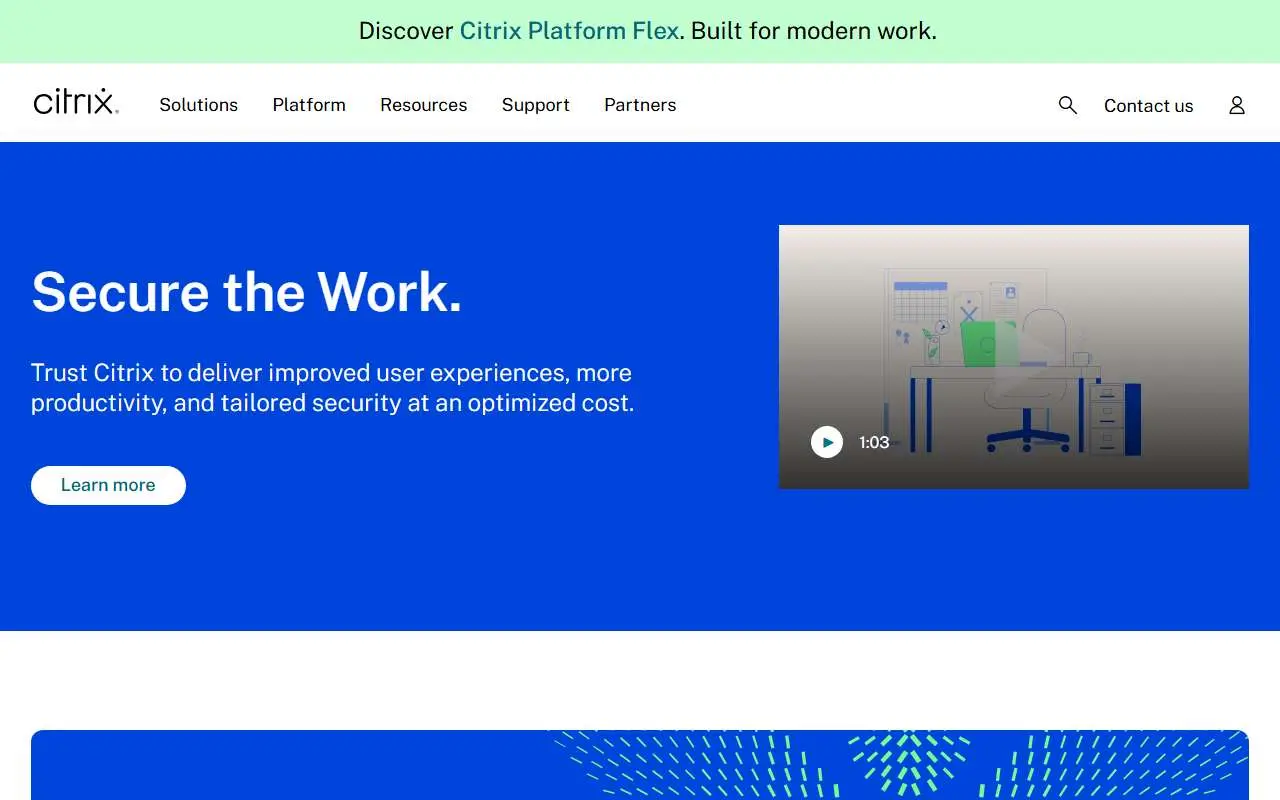Follow the Citrix Platform Flex link
This screenshot has height=800, width=1280.
pos(569,31)
